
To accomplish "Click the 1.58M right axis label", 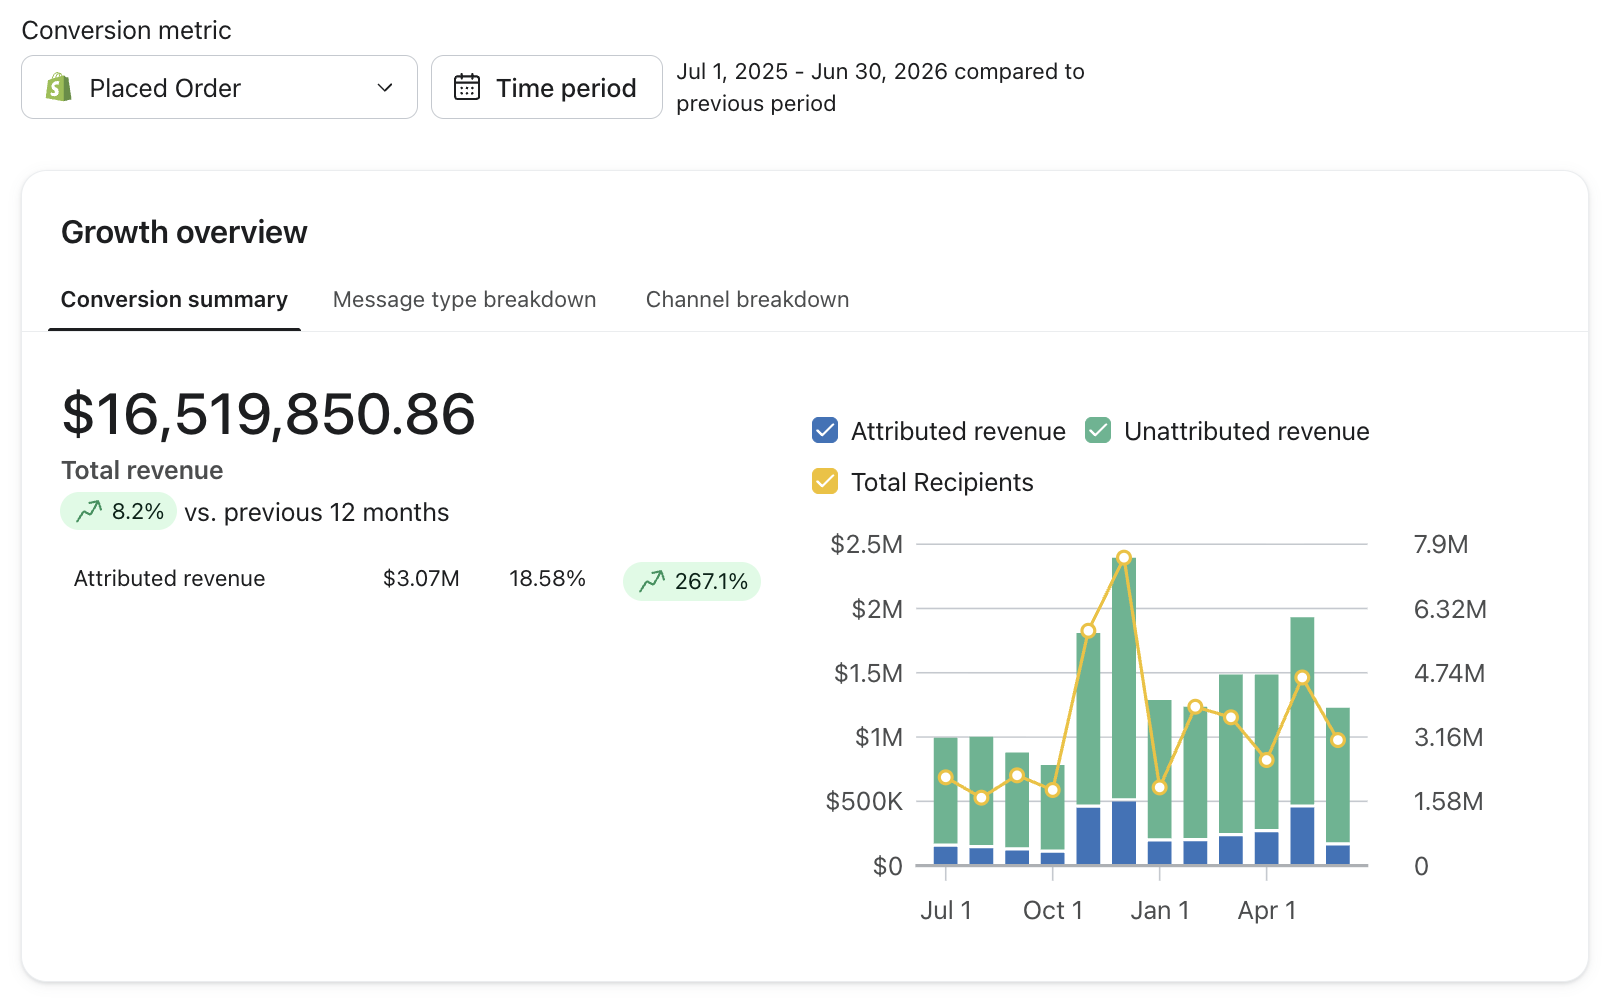I will (1448, 802).
